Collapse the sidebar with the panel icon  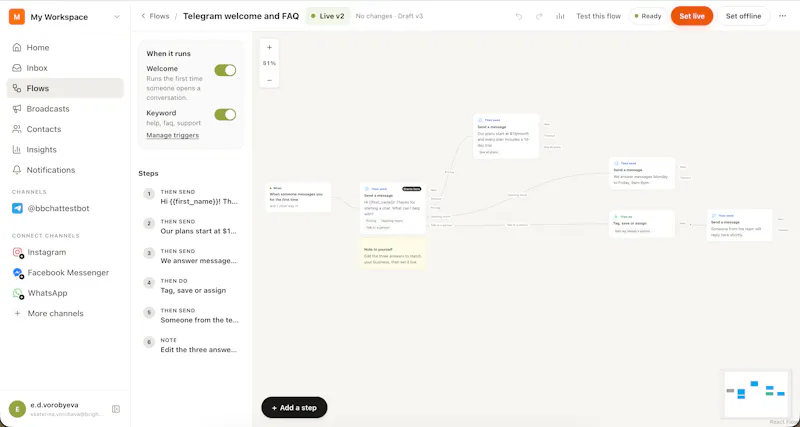pyautogui.click(x=116, y=409)
